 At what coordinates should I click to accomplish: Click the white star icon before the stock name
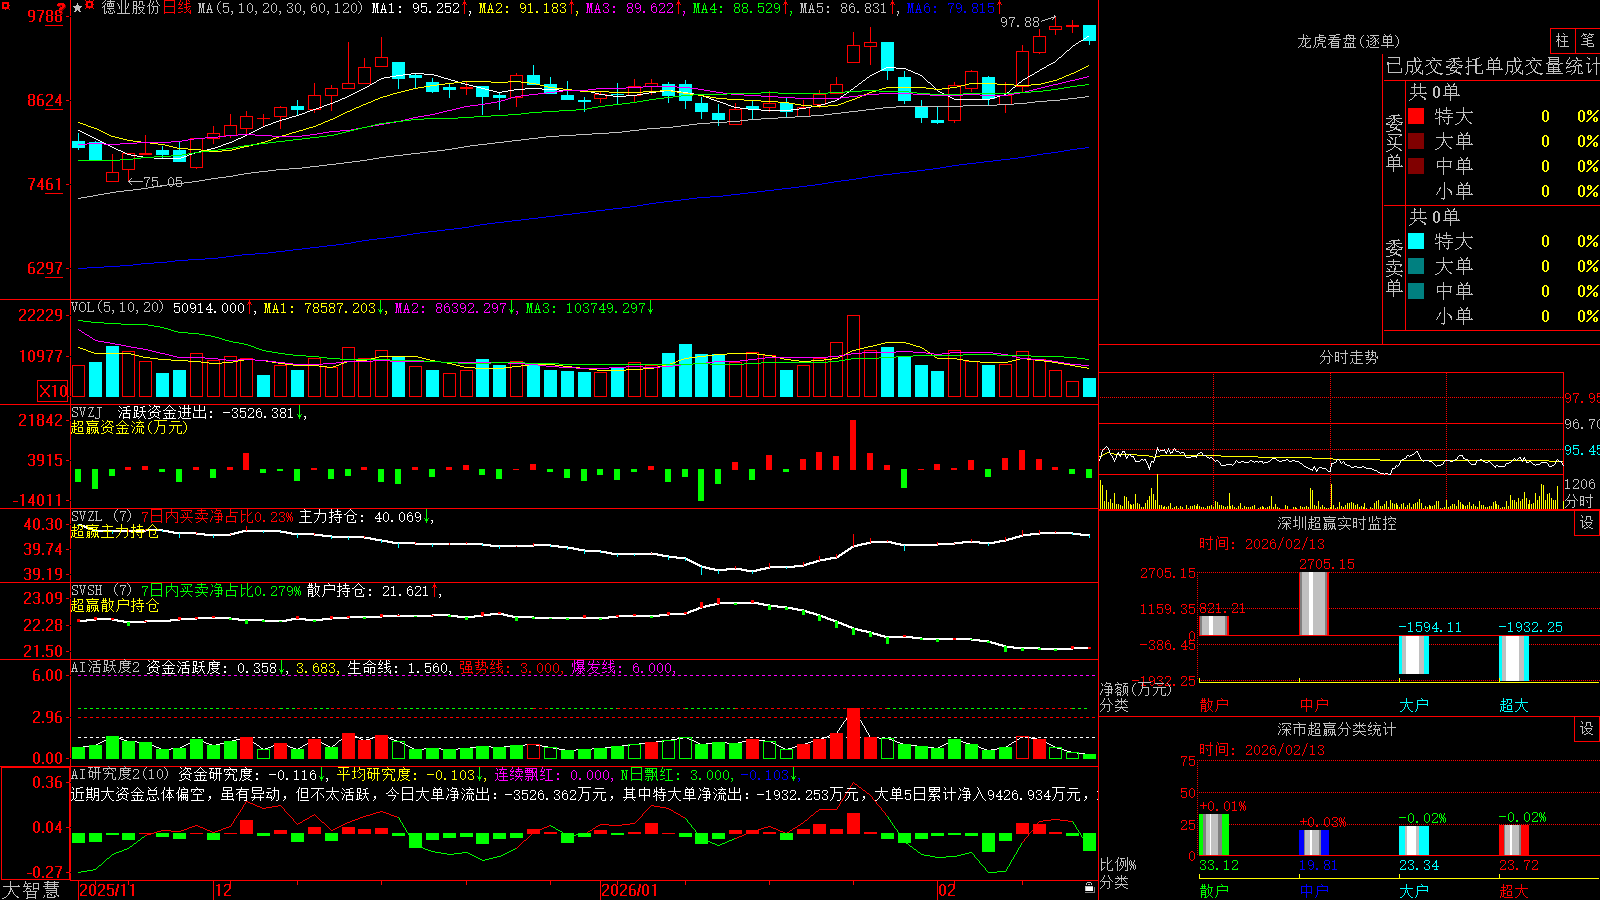pyautogui.click(x=77, y=8)
